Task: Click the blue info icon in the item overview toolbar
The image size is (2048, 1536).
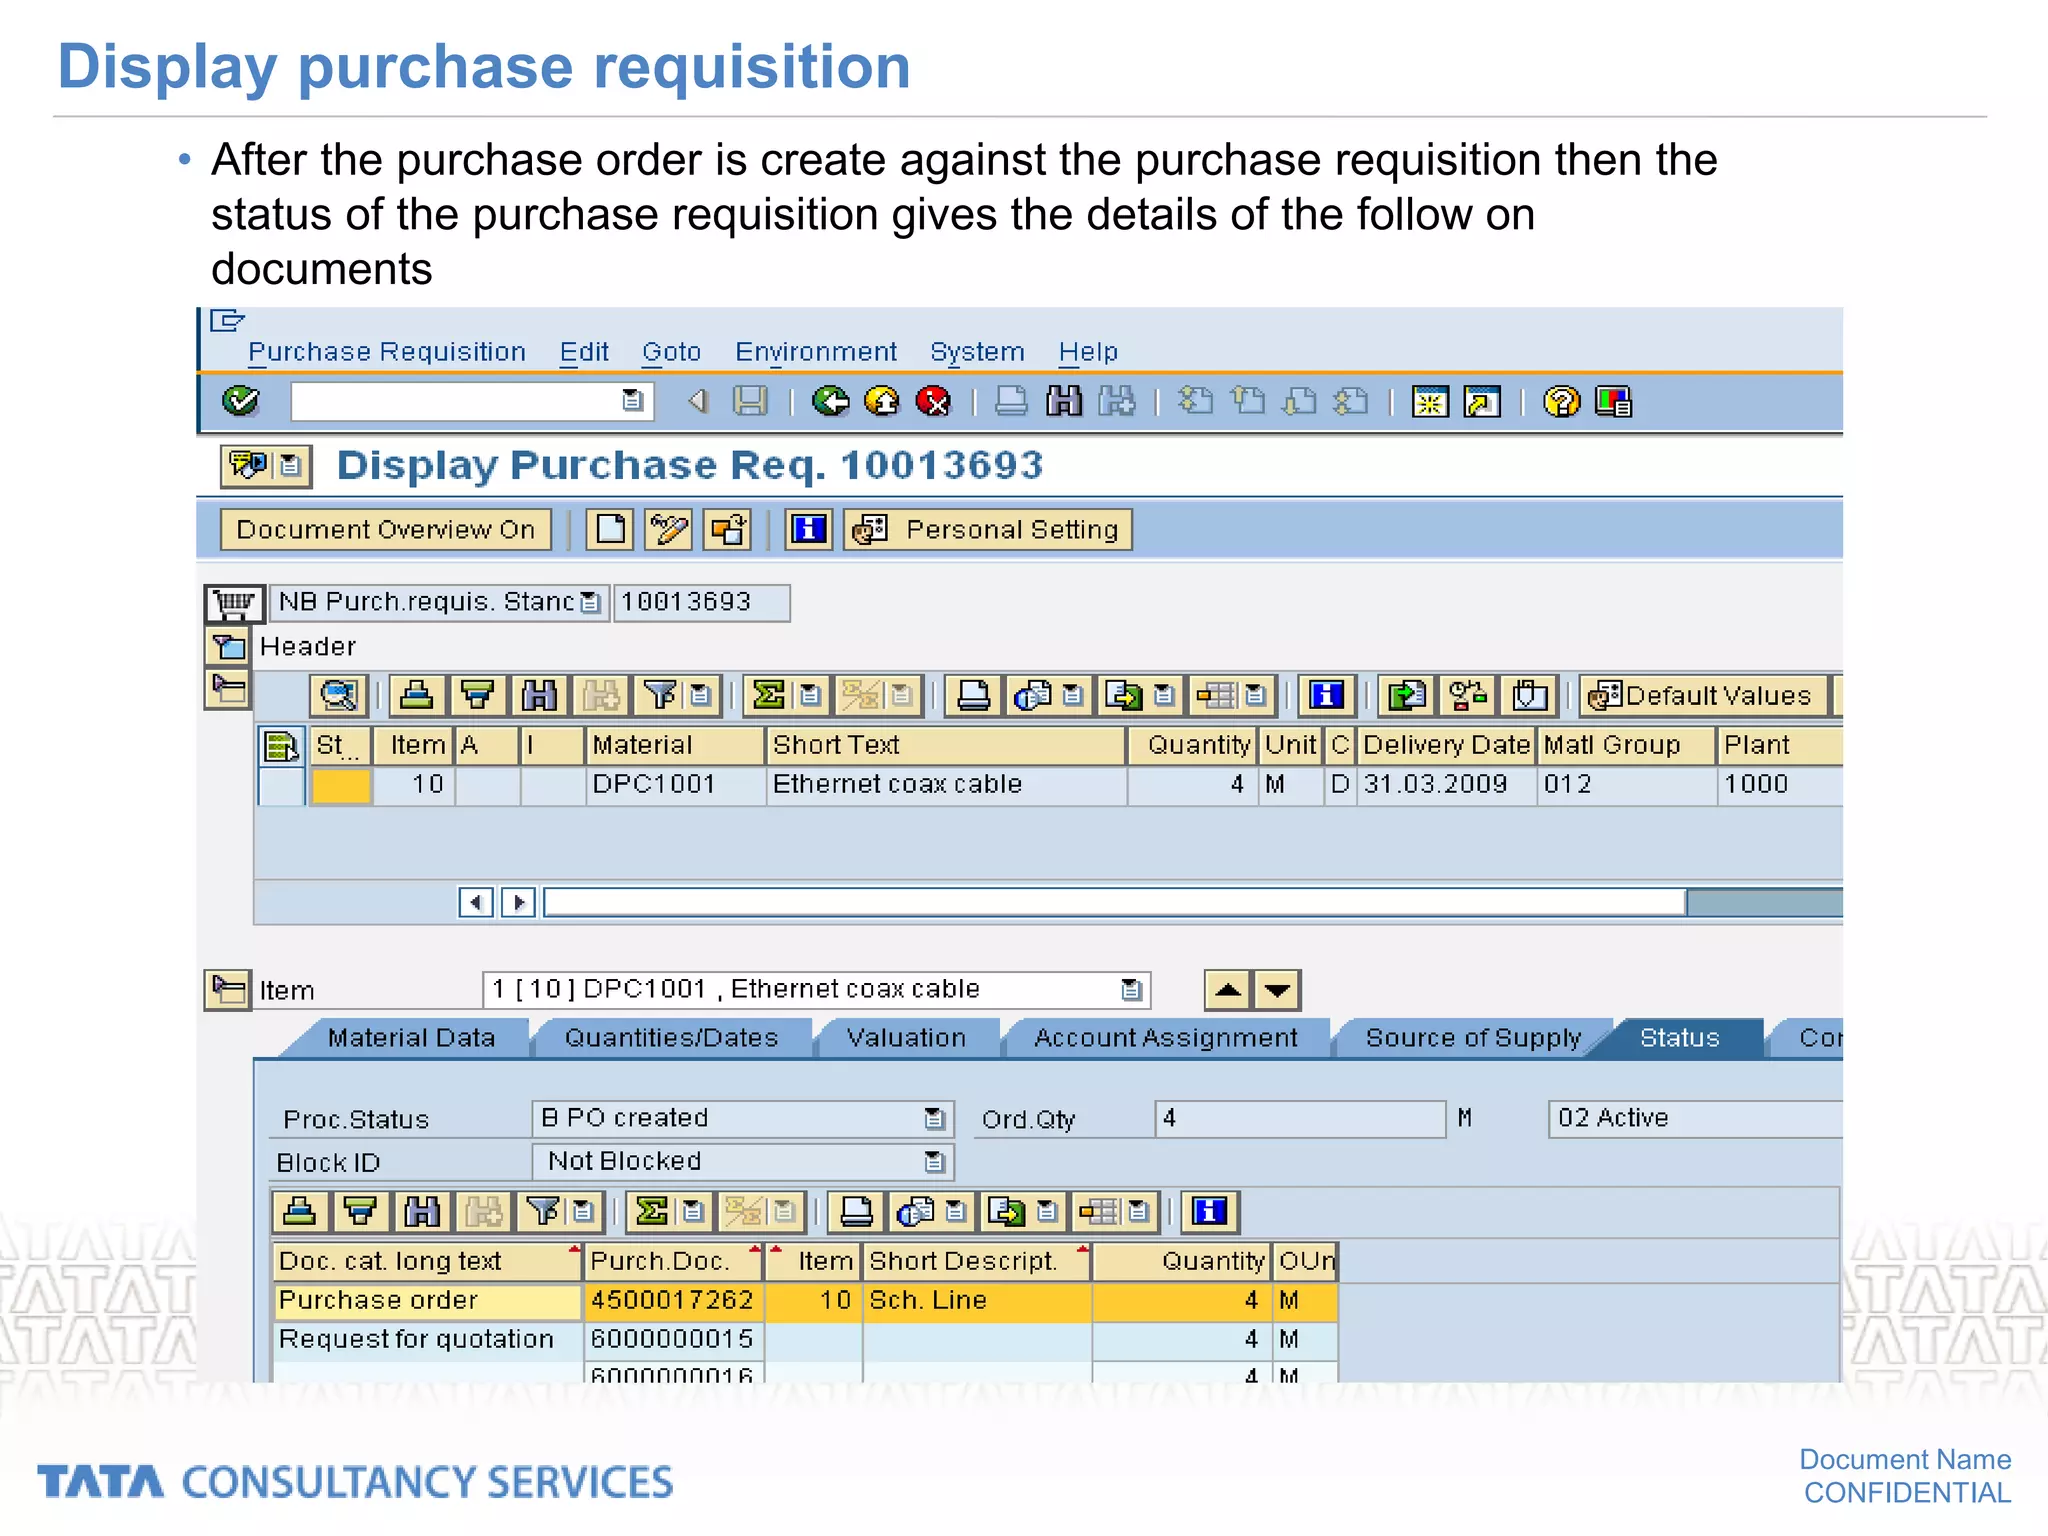Action: click(x=1326, y=695)
